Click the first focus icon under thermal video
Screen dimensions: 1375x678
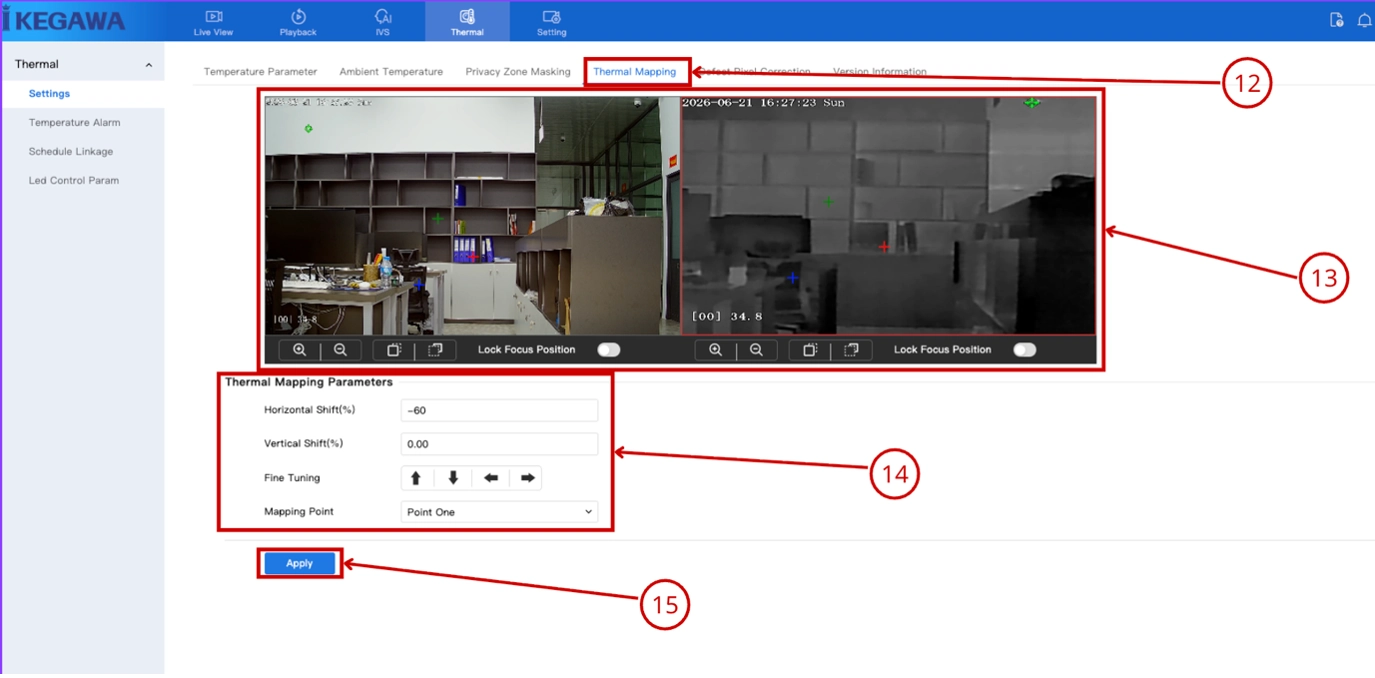pyautogui.click(x=810, y=350)
